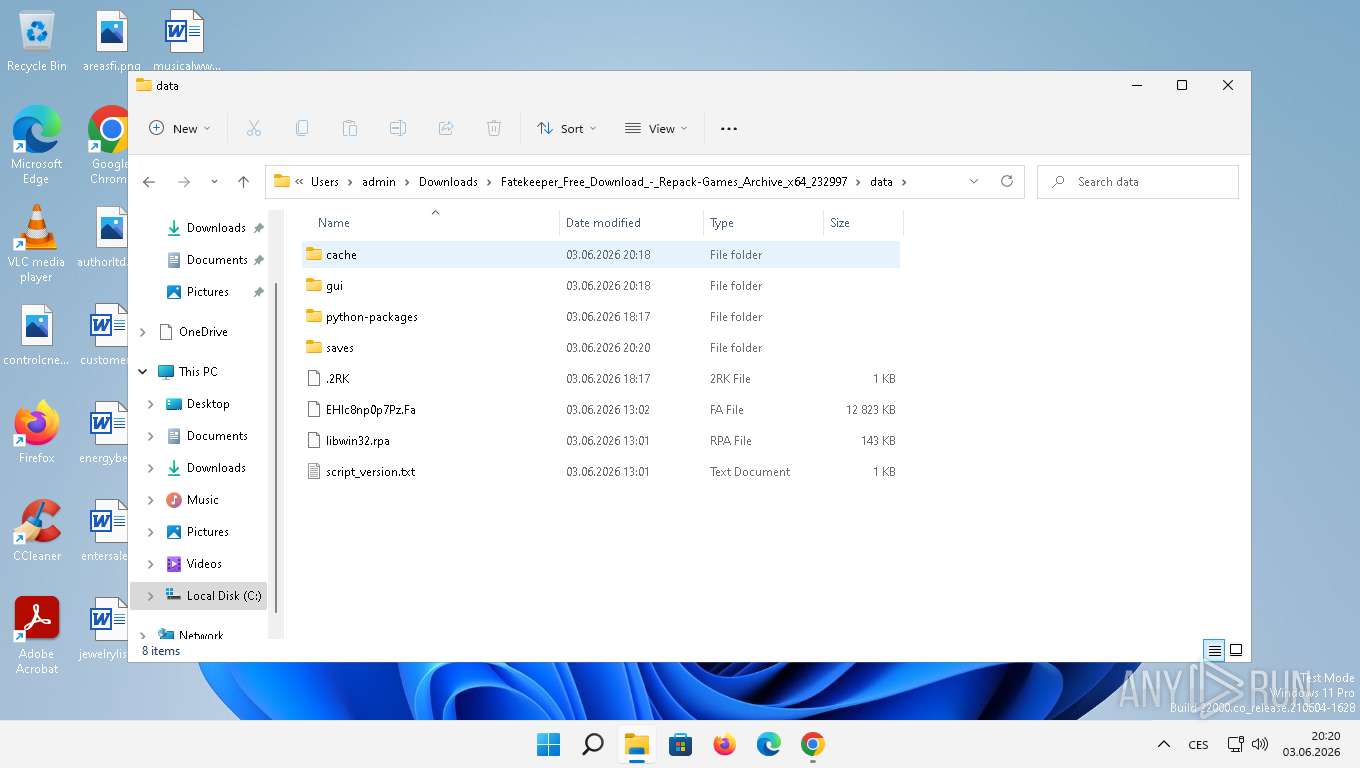The width and height of the screenshot is (1360, 768).
Task: Select Recycle Bin desktop icon
Action: point(37,42)
